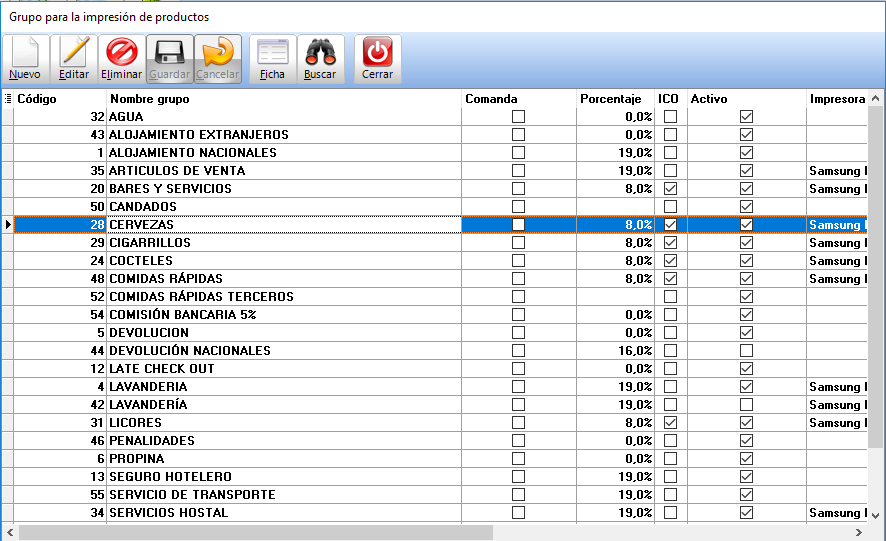This screenshot has height=541, width=886.
Task: Open the grid column selector icon
Action: [7, 99]
